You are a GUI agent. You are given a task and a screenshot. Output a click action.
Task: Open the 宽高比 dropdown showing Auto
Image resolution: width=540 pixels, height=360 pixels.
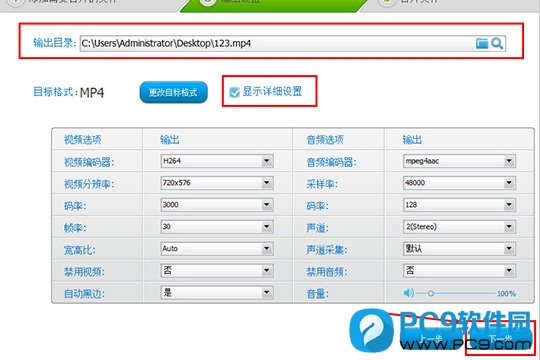pyautogui.click(x=217, y=249)
